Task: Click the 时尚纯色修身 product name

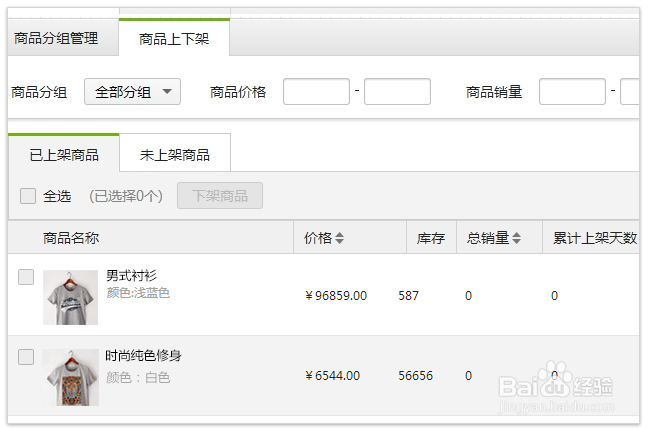Action: [x=143, y=355]
